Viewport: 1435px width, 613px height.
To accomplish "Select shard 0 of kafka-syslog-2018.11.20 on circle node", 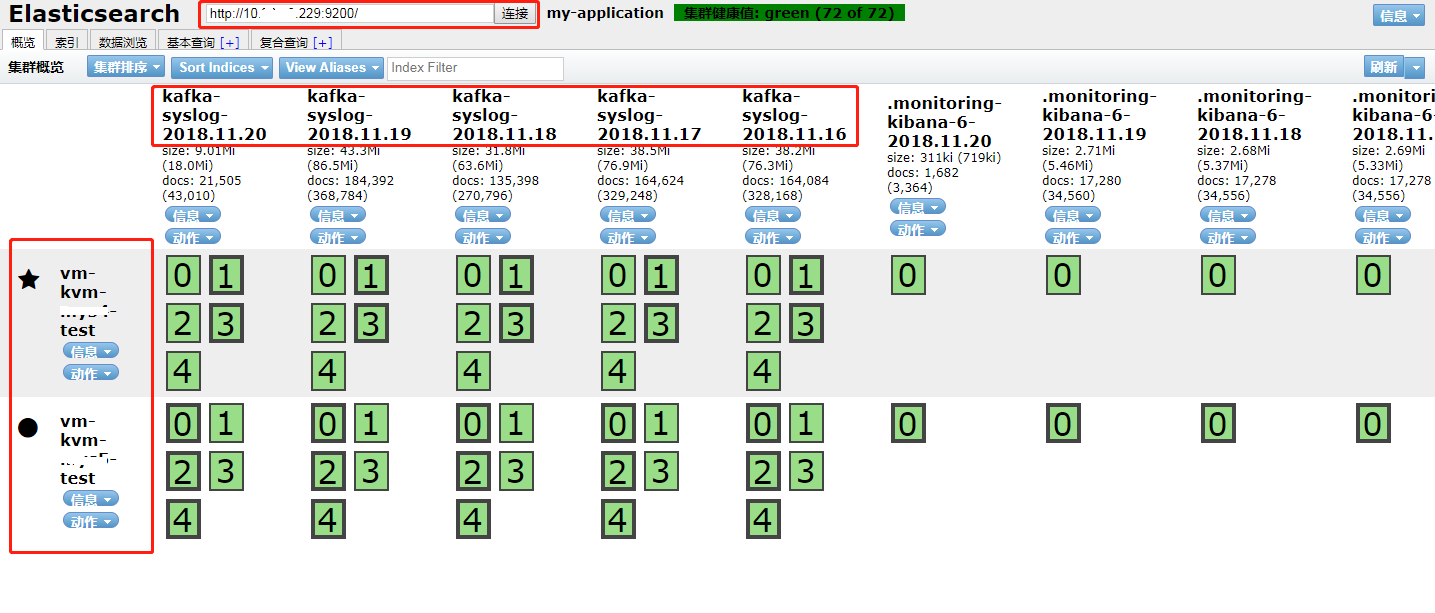I will pos(183,424).
